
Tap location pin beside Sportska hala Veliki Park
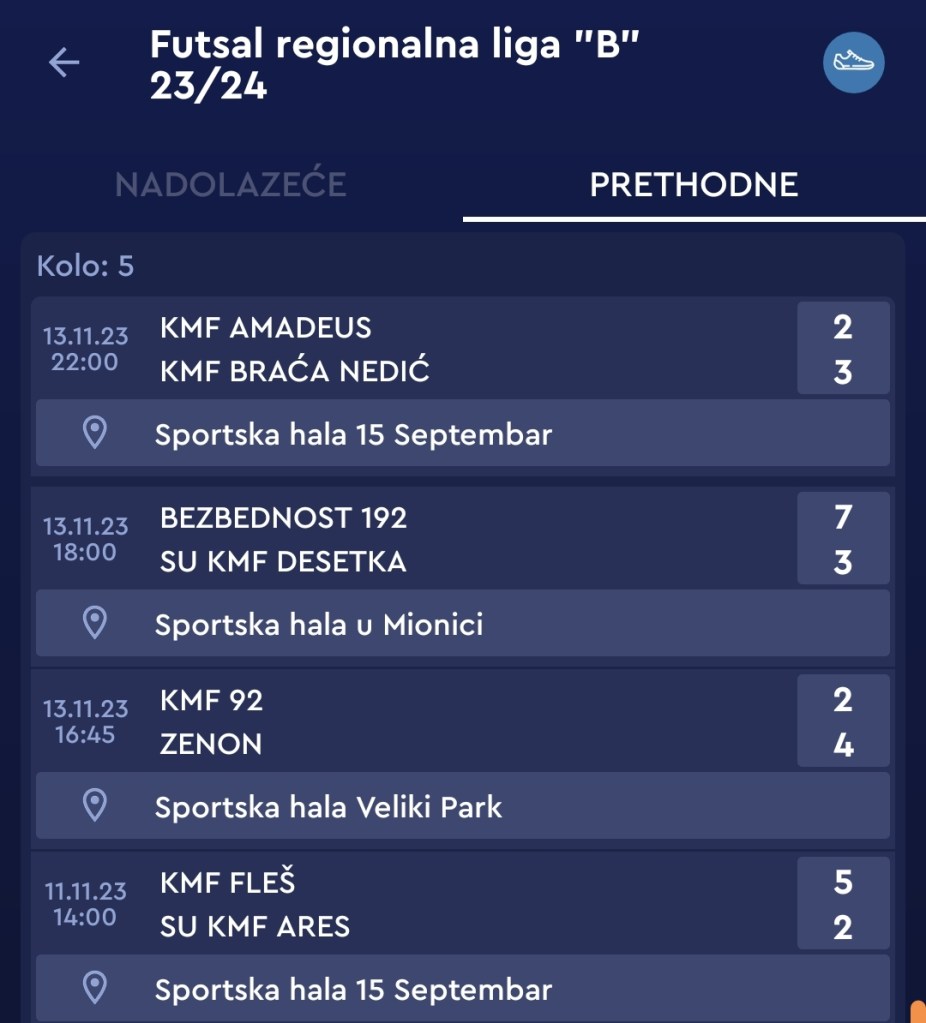94,806
